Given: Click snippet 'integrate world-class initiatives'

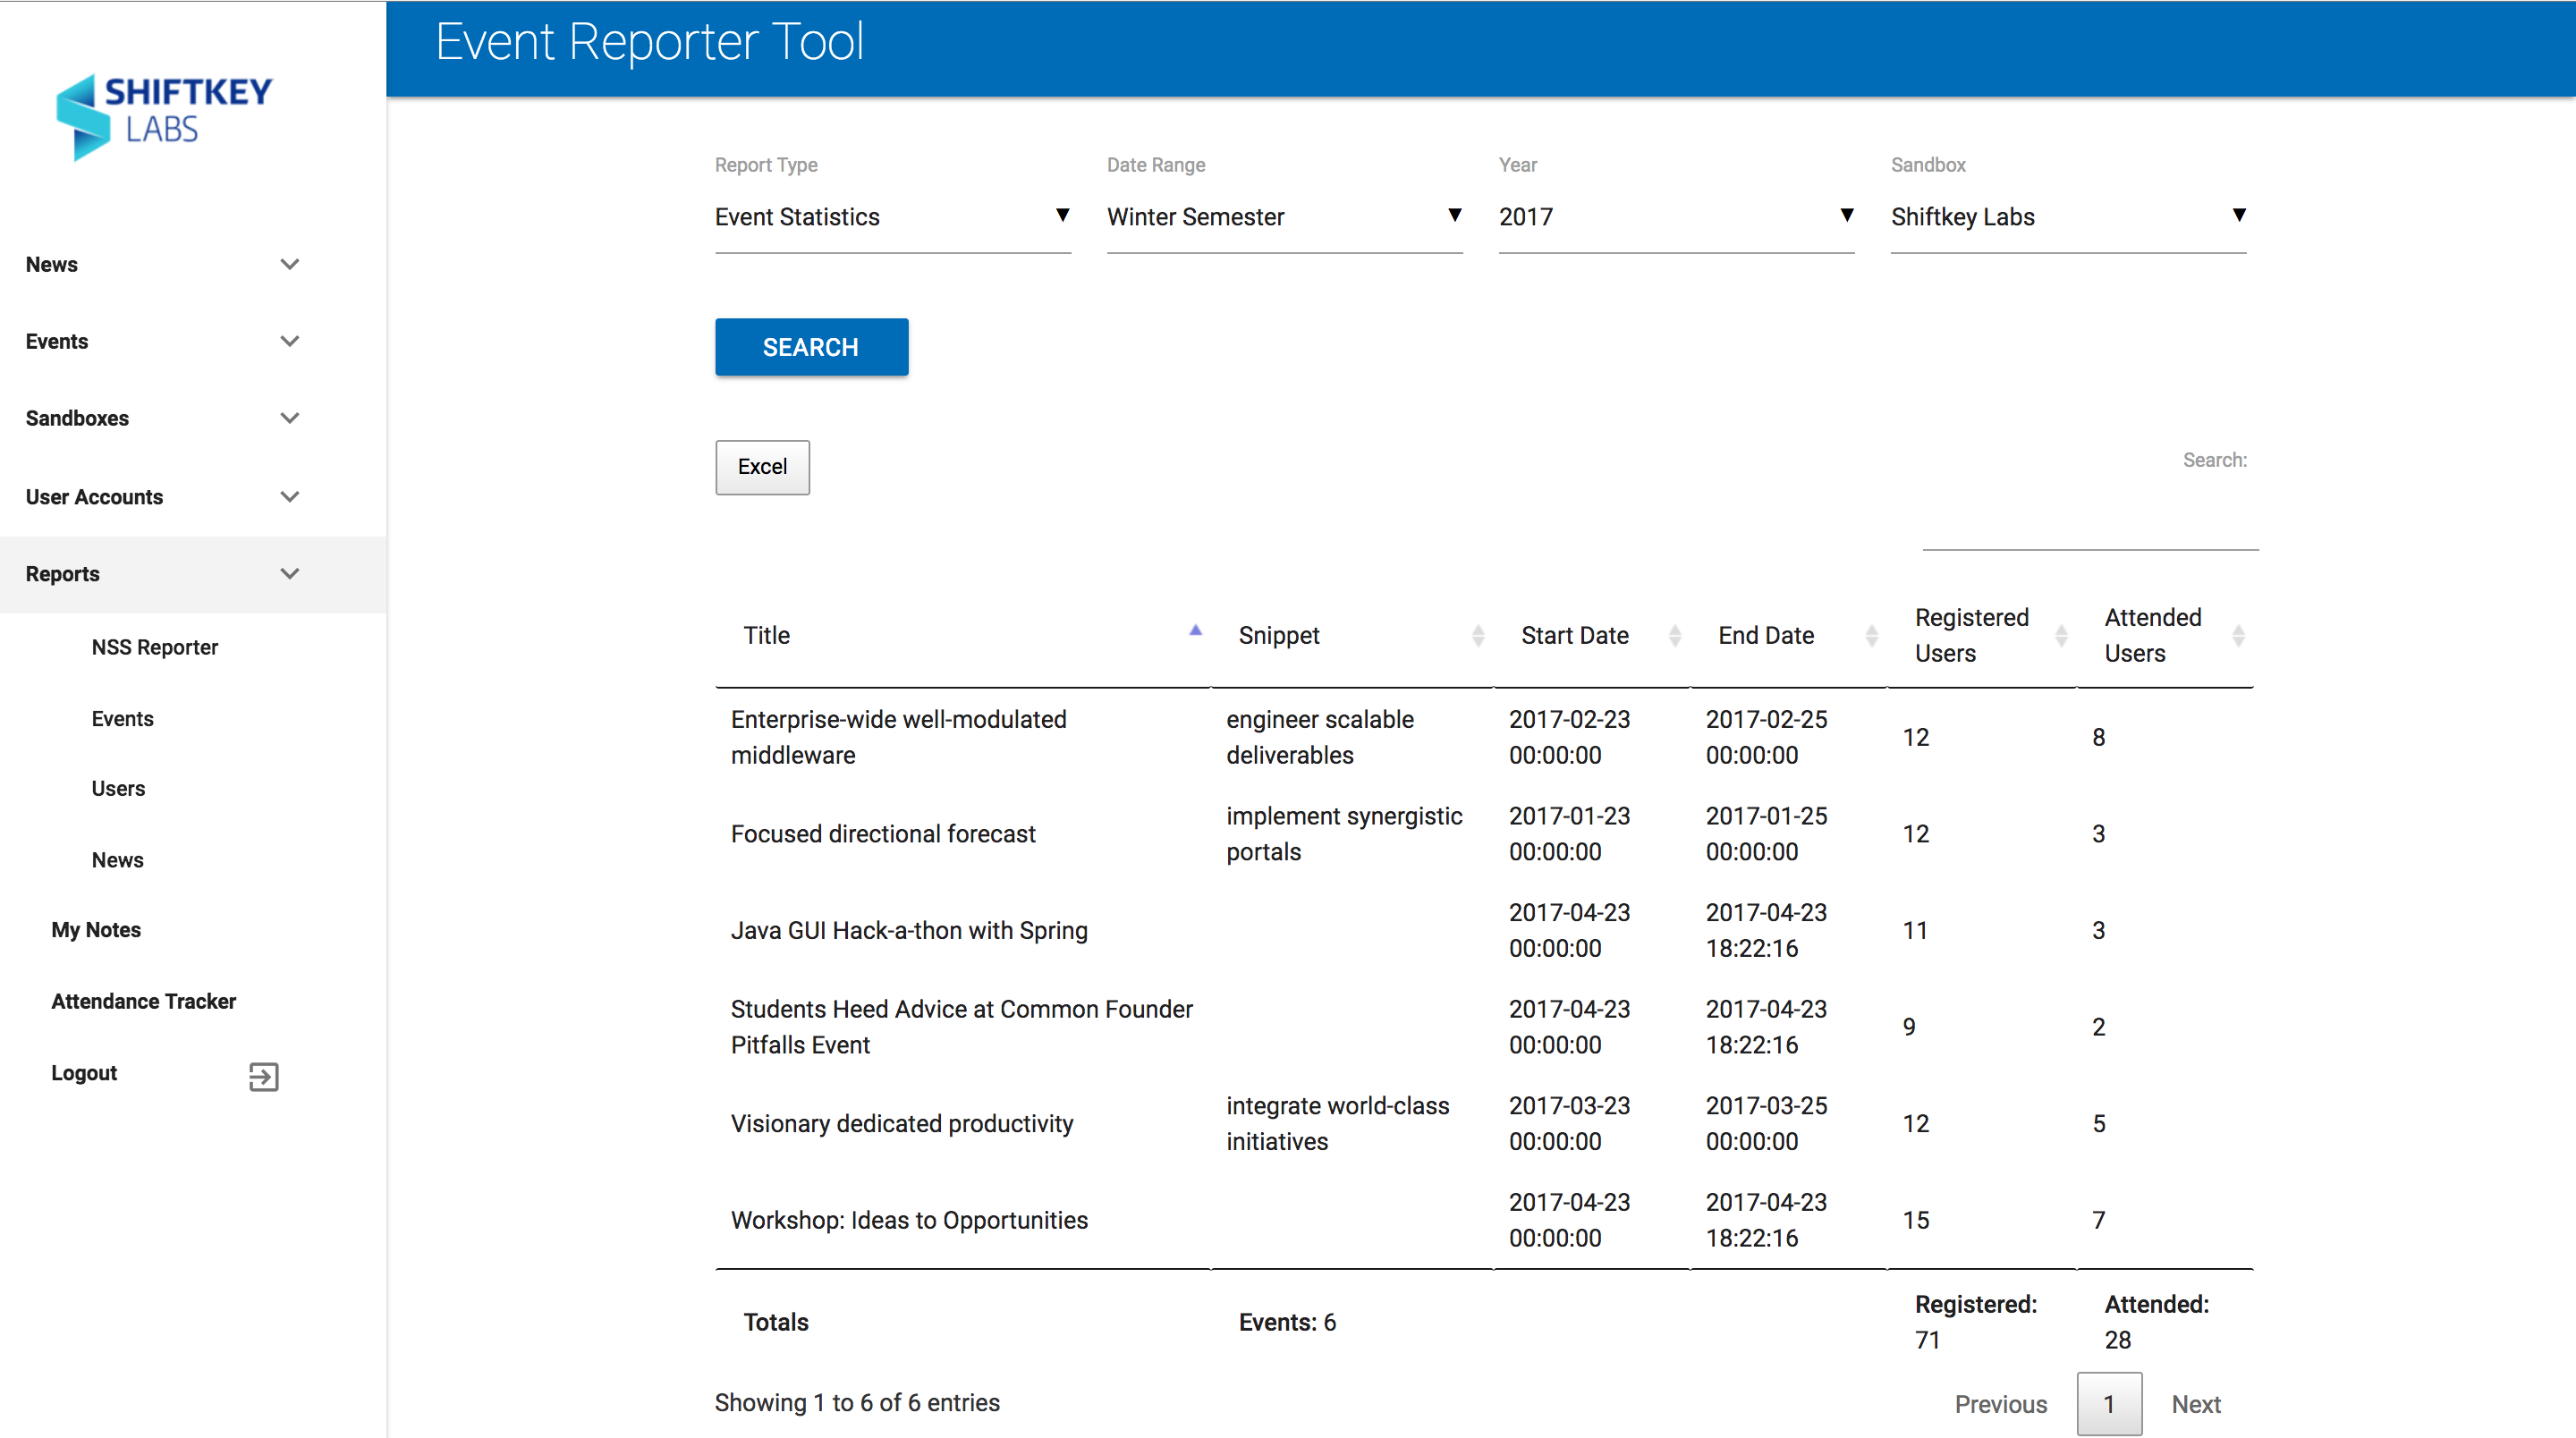Looking at the screenshot, I should point(1337,1123).
